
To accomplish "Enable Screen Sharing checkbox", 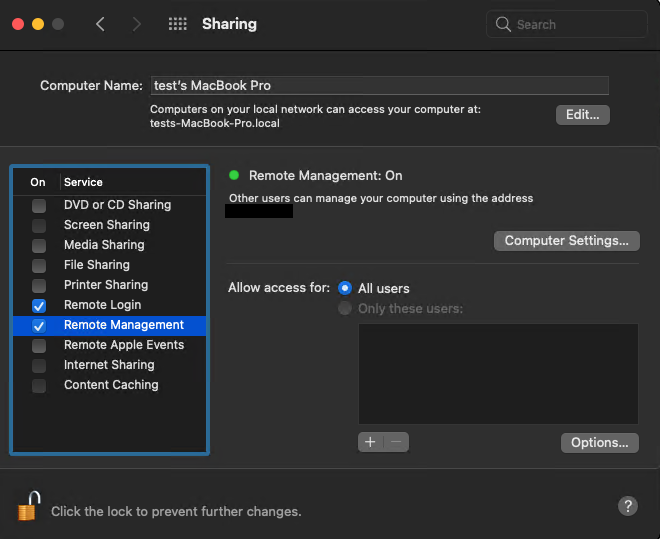I will point(39,226).
